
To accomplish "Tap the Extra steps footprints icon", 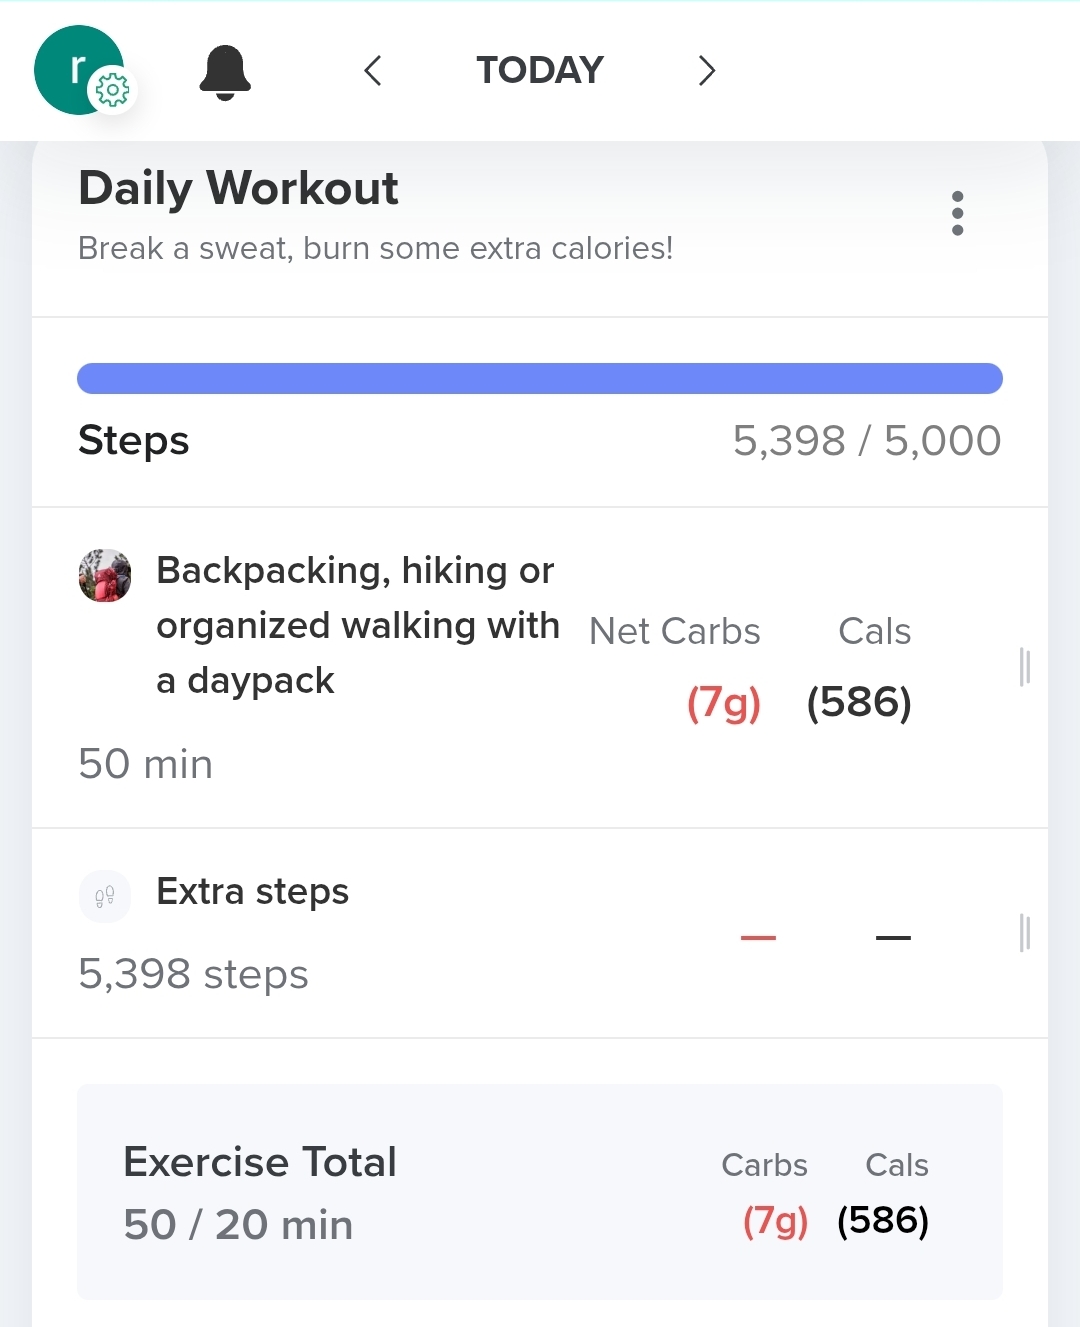I will click(105, 896).
